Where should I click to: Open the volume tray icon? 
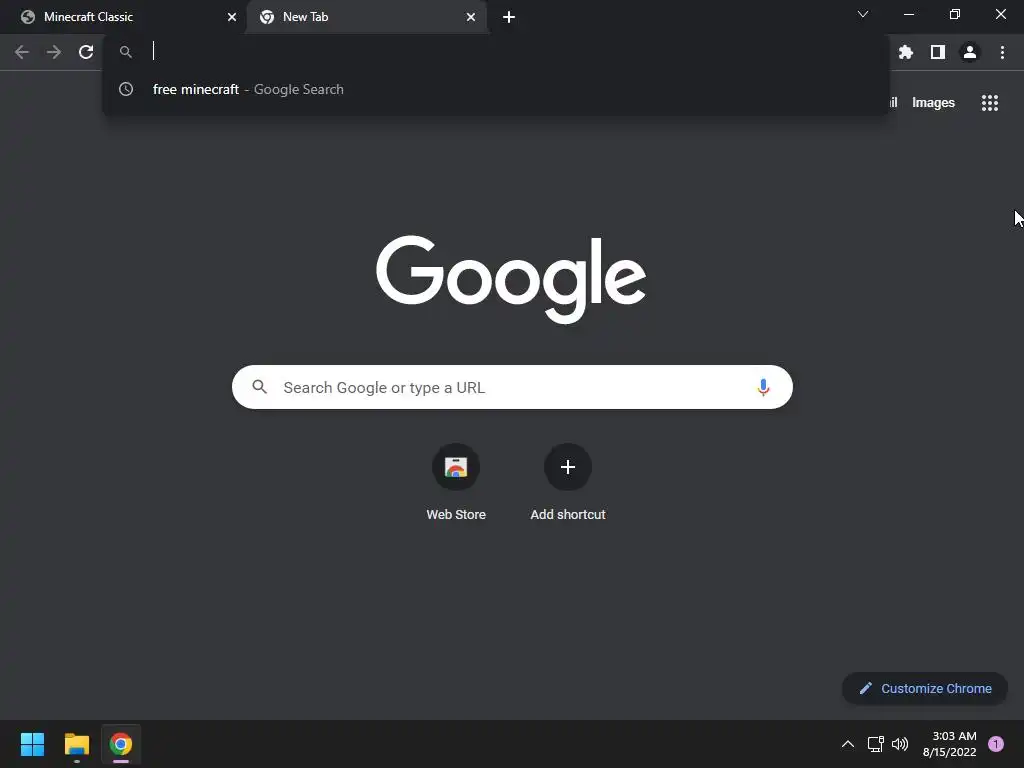click(900, 744)
